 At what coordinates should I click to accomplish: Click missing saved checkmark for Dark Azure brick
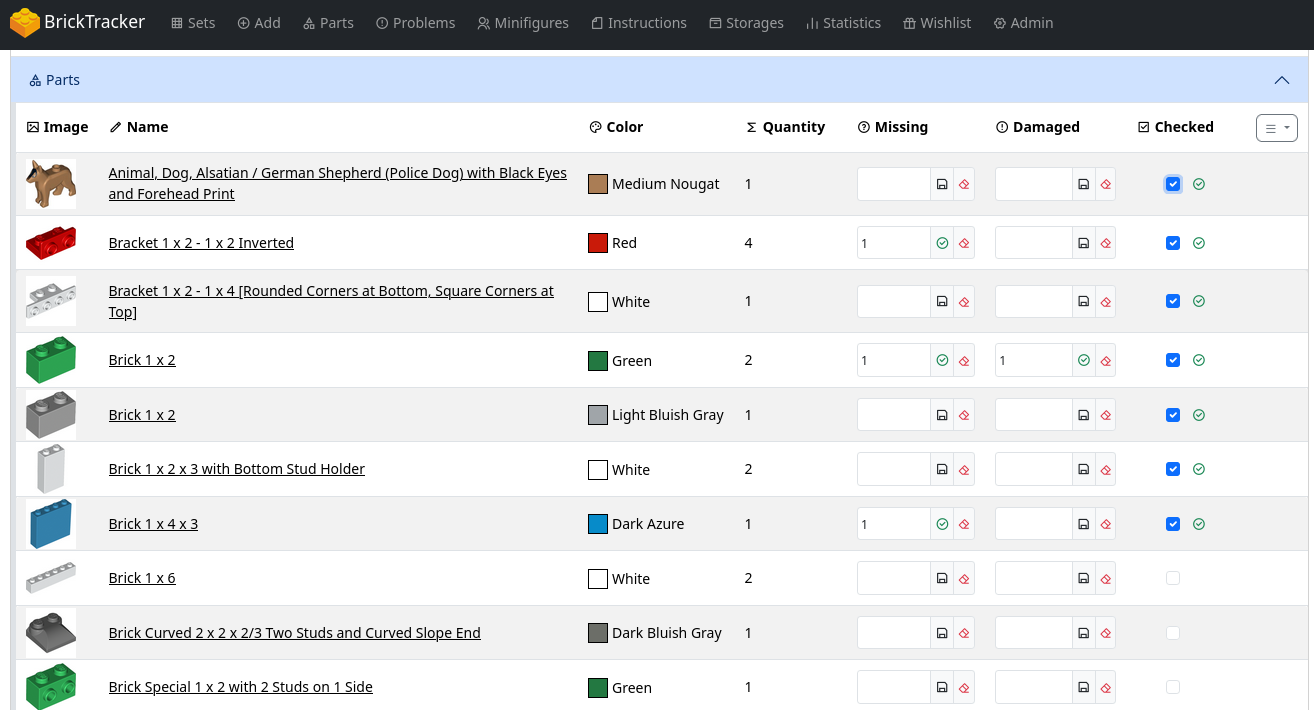(942, 524)
